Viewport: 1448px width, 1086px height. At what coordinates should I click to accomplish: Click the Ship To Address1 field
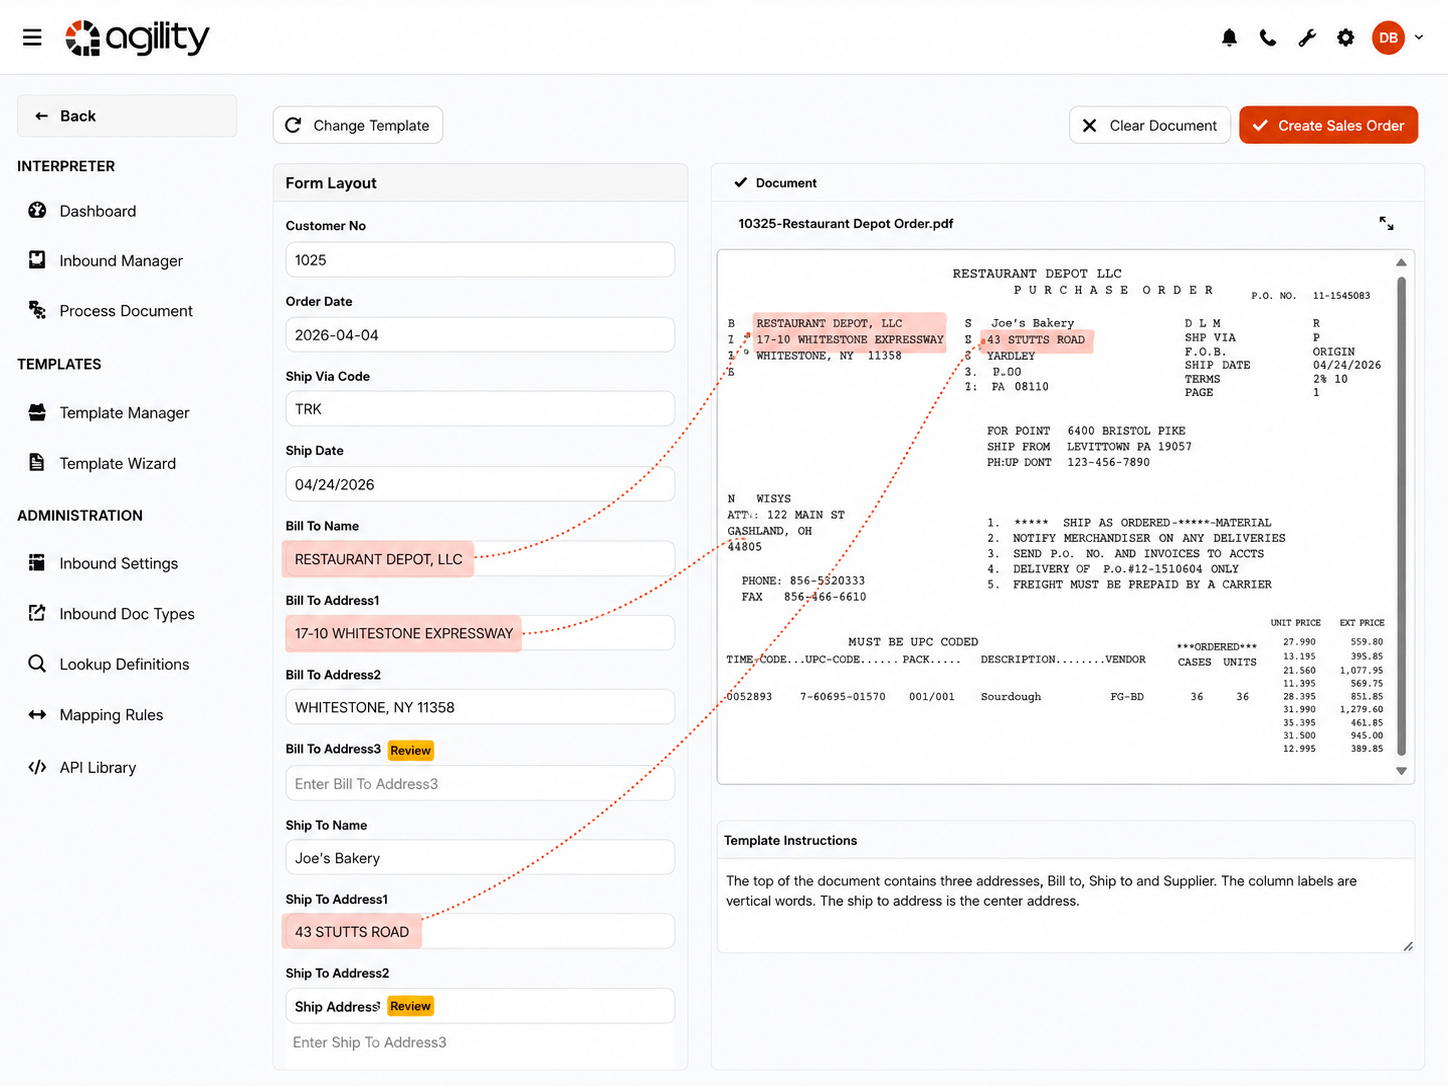tap(480, 931)
